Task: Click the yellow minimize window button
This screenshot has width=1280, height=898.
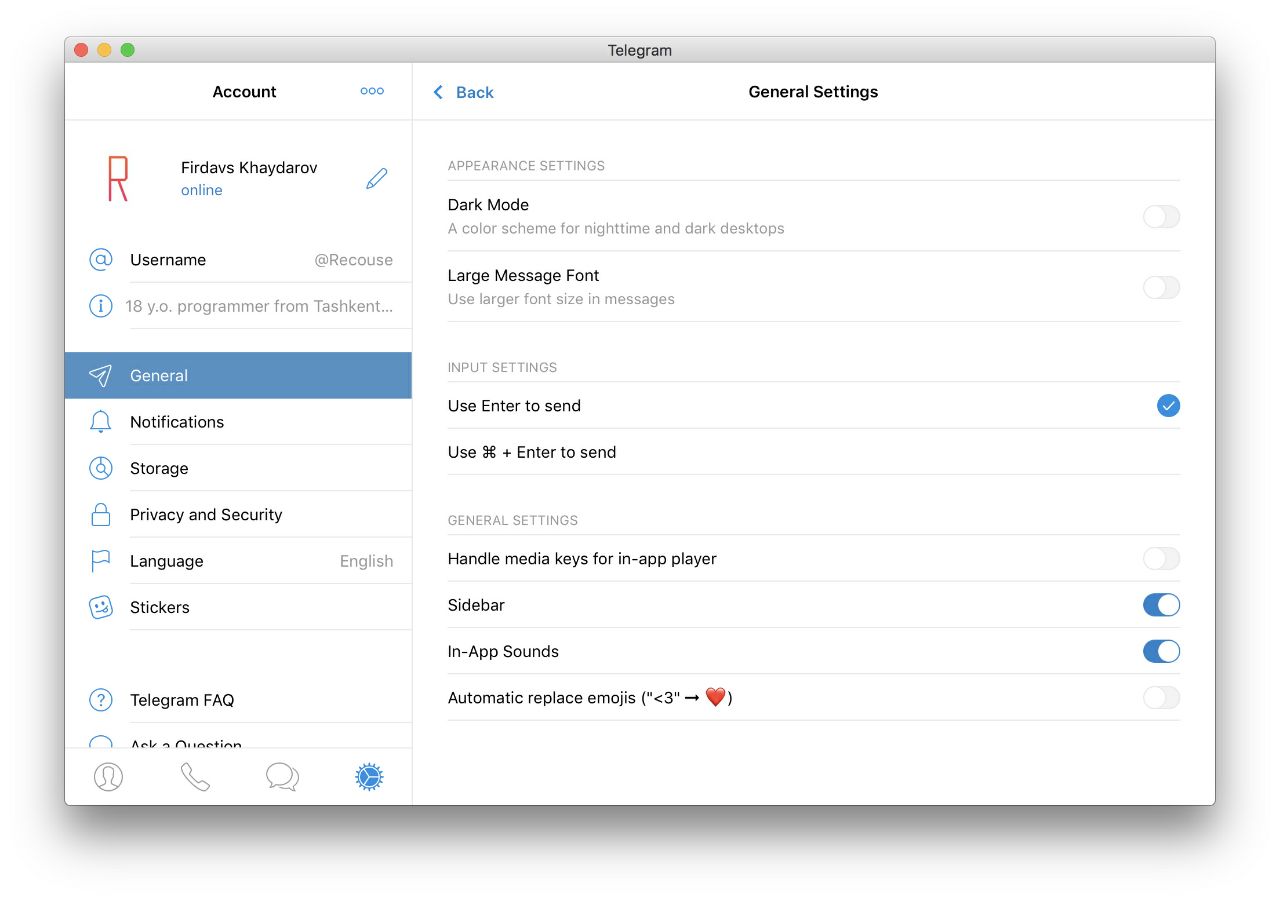Action: click(x=105, y=50)
